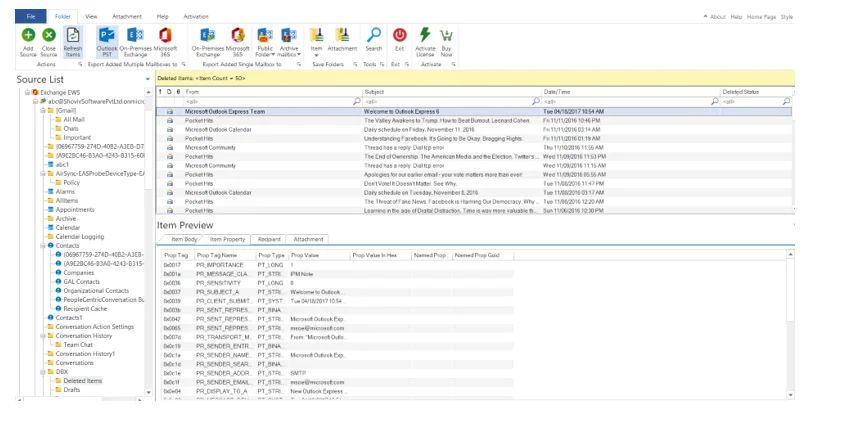Click the About link
864x424 pixels.
[x=717, y=17]
